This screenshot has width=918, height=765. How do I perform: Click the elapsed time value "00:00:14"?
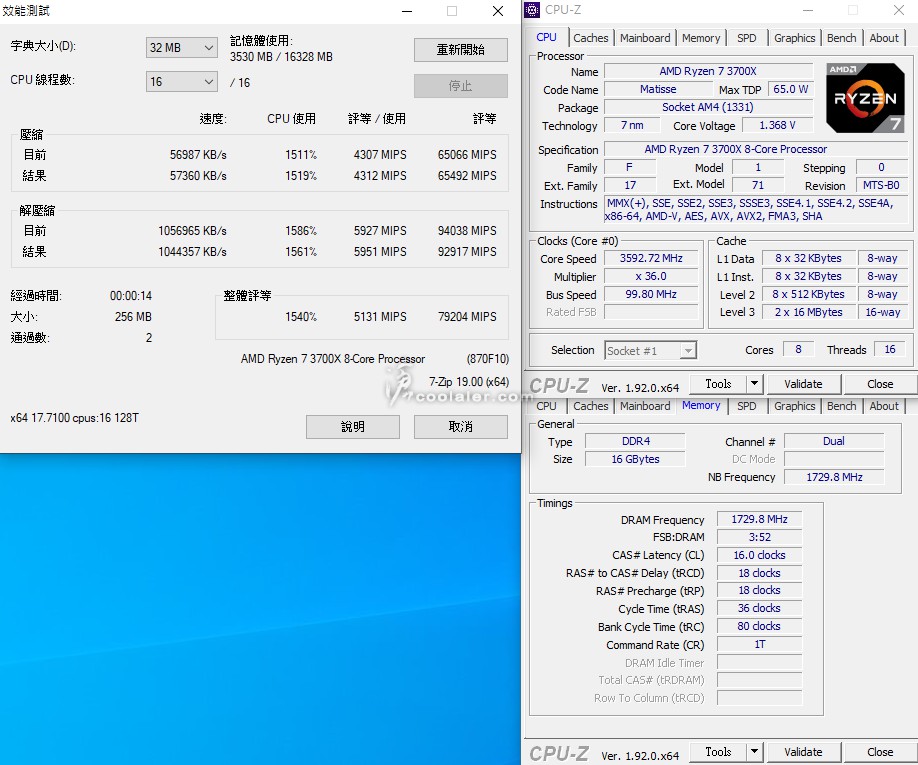click(x=131, y=296)
